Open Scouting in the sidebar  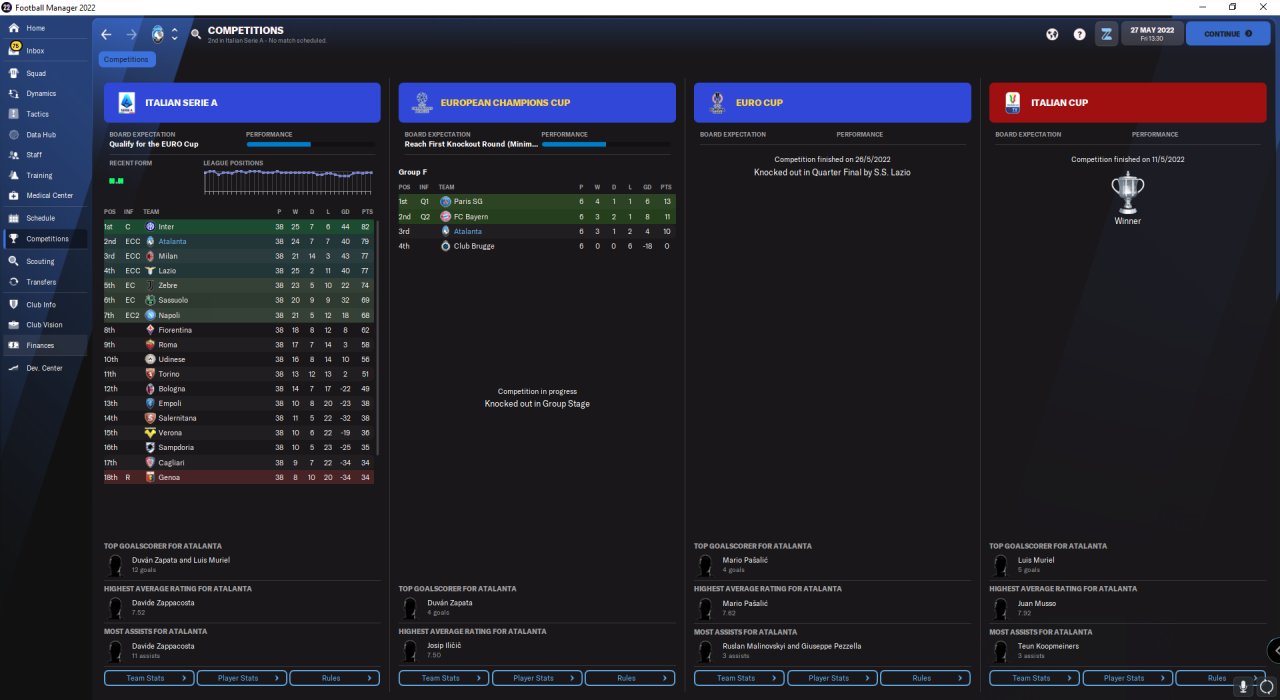click(44, 261)
